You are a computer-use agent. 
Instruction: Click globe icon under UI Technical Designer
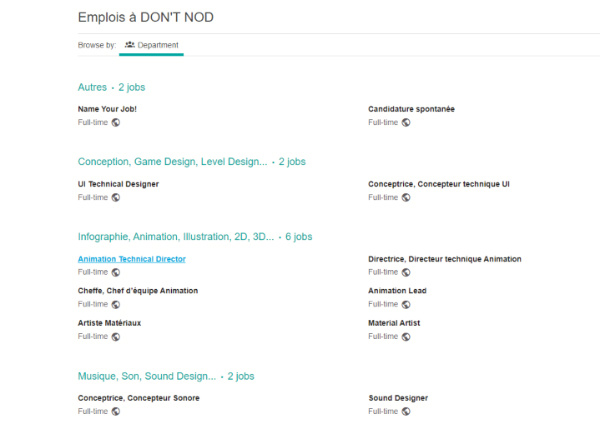116,197
